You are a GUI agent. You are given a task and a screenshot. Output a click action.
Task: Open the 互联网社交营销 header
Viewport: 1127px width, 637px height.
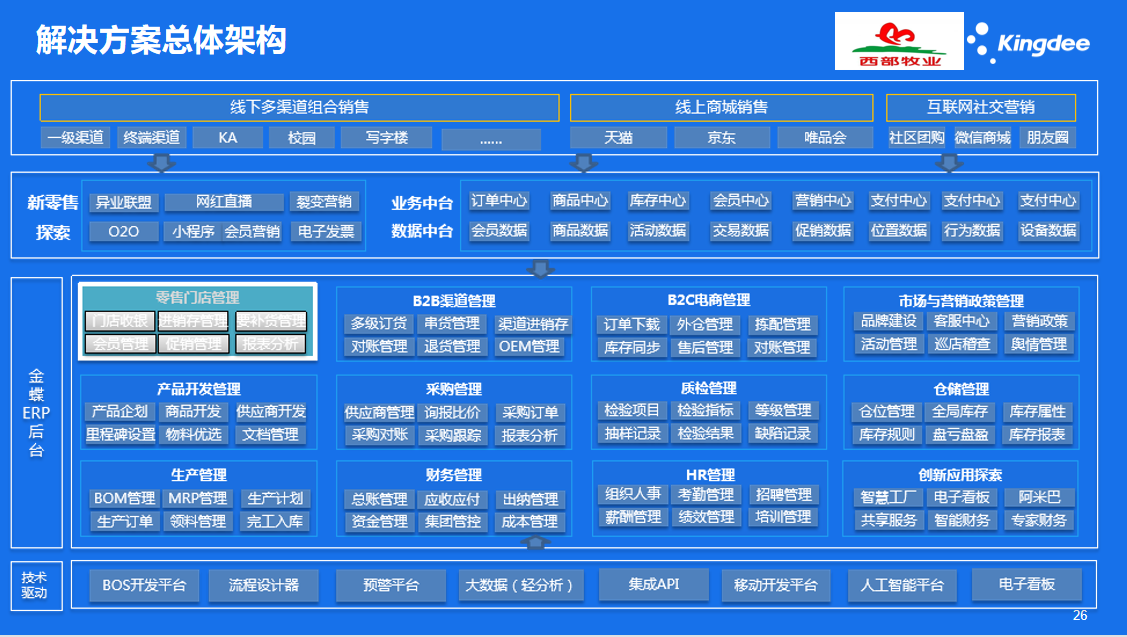coord(980,107)
